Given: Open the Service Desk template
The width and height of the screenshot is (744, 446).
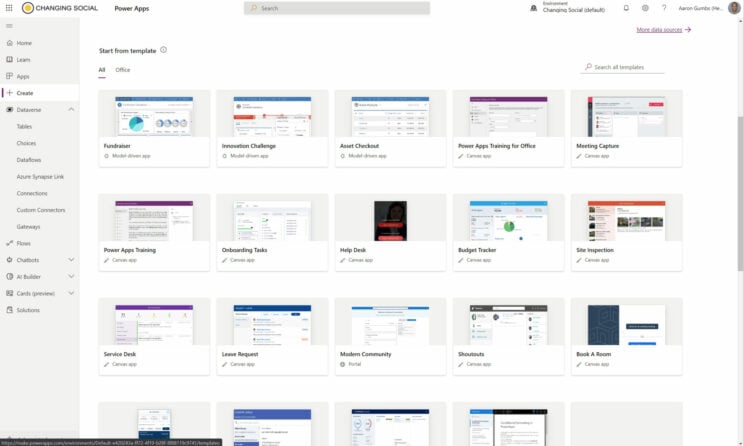Looking at the screenshot, I should pos(154,336).
